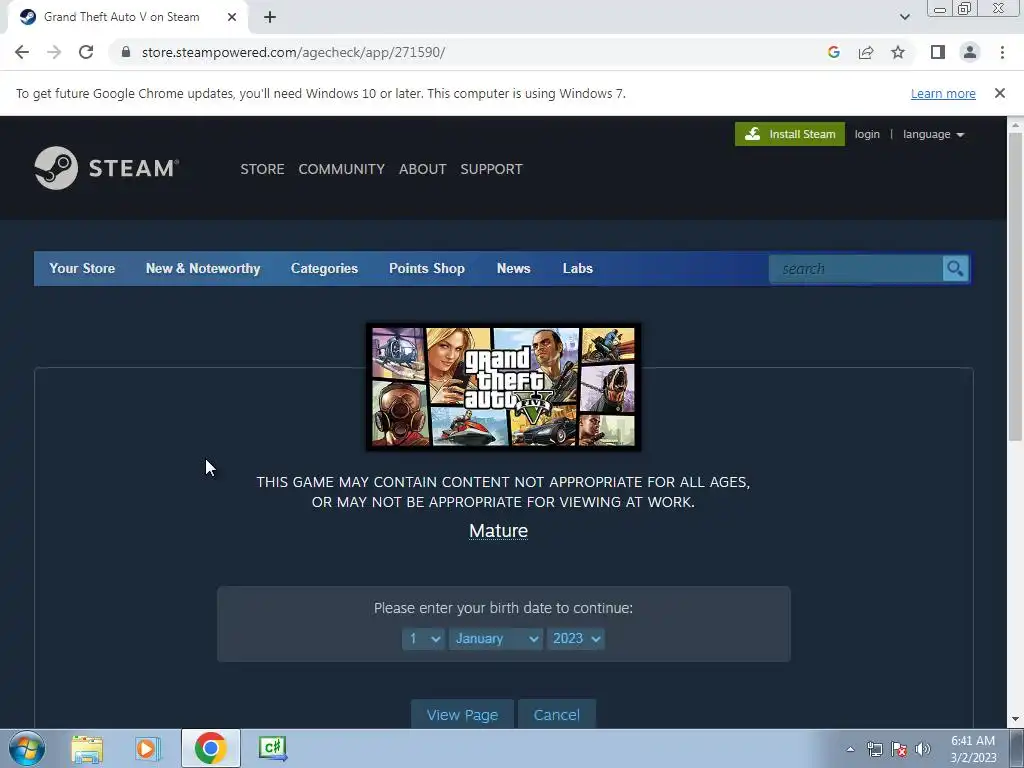Open the birth day dropdown
The height and width of the screenshot is (768, 1024).
(x=423, y=639)
